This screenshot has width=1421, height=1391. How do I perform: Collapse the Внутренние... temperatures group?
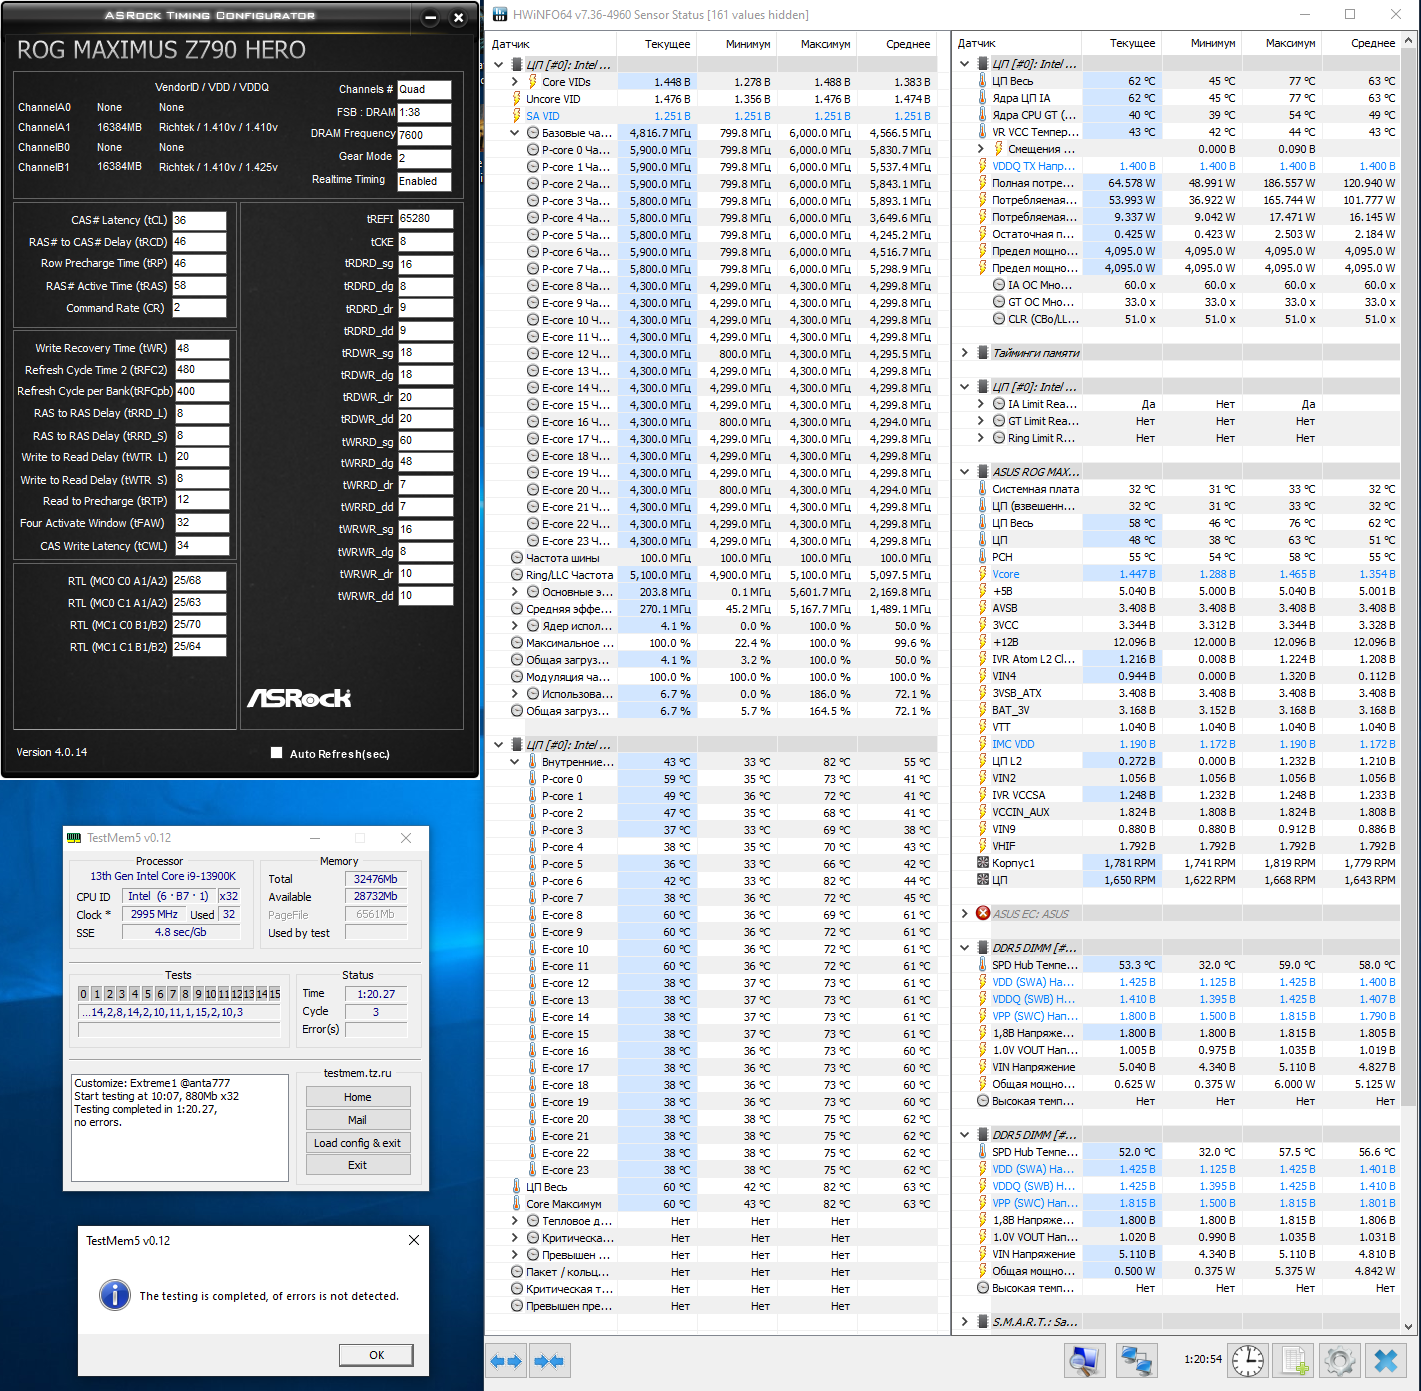(x=515, y=762)
